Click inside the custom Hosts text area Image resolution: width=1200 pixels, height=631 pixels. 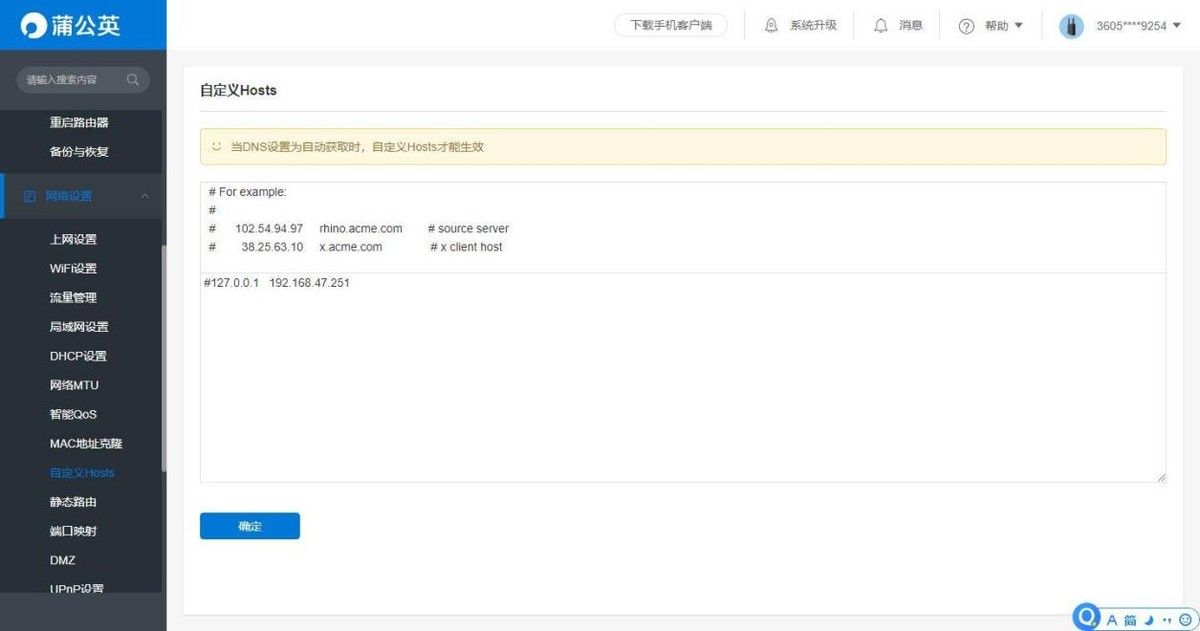682,380
